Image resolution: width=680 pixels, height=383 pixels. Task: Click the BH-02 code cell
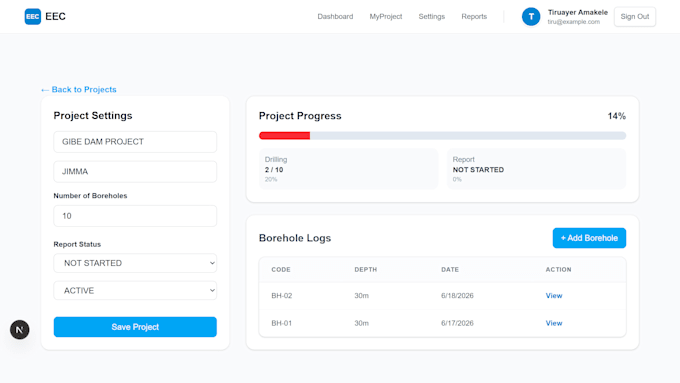281,295
